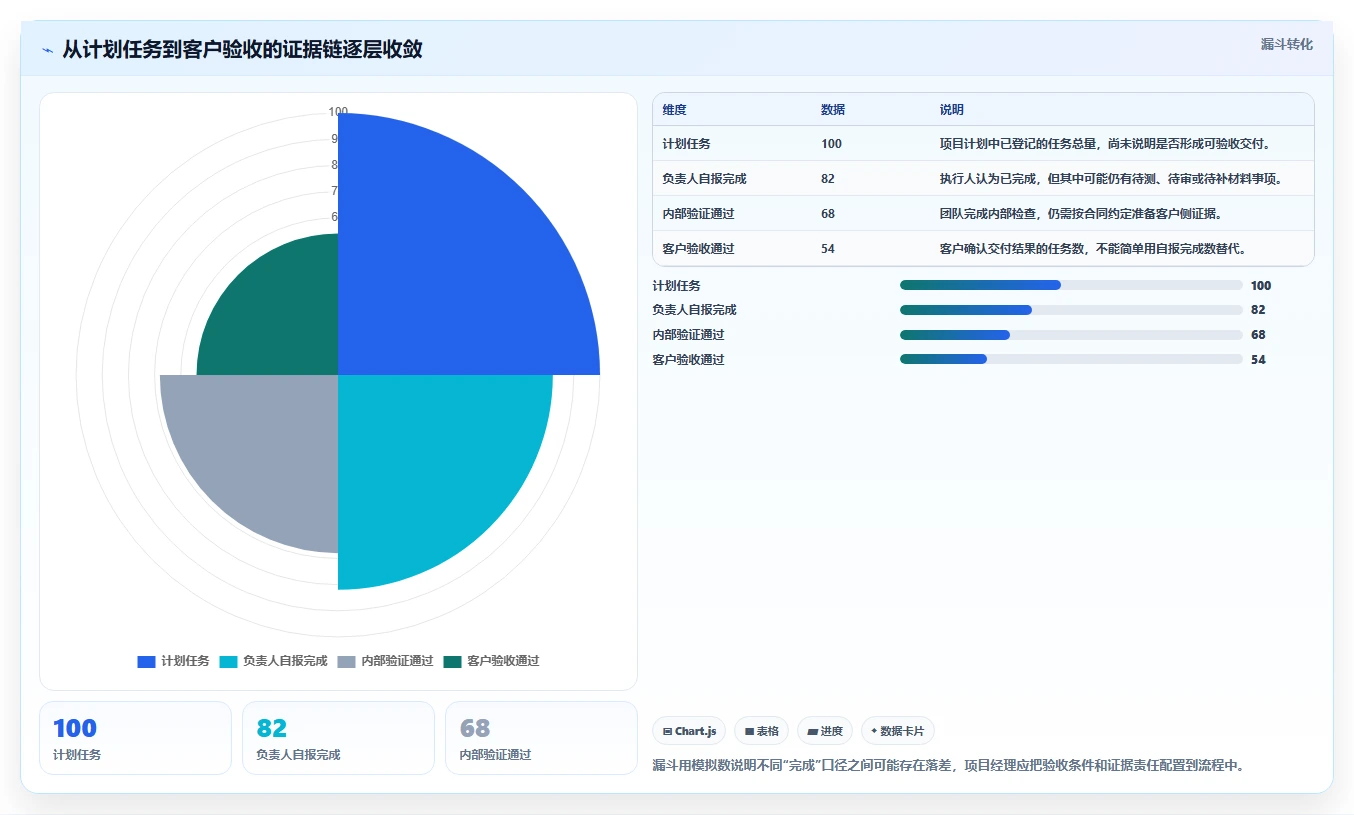Click the 计划任务 progress bar

coord(1071,285)
